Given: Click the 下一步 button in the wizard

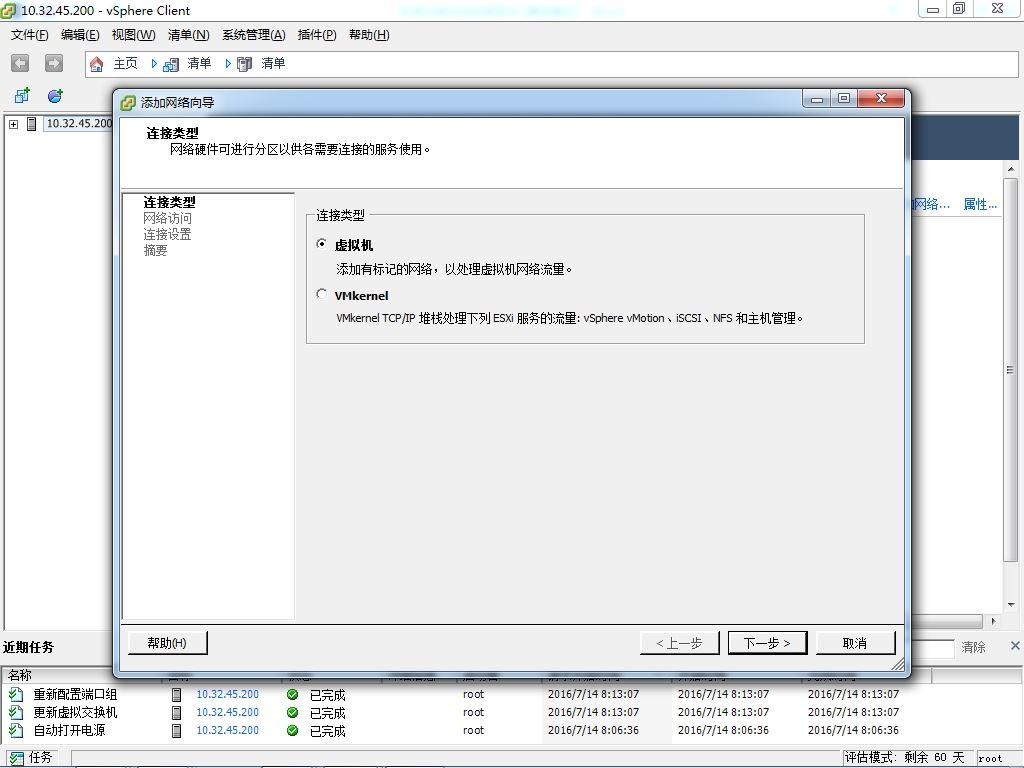Looking at the screenshot, I should click(x=767, y=643).
